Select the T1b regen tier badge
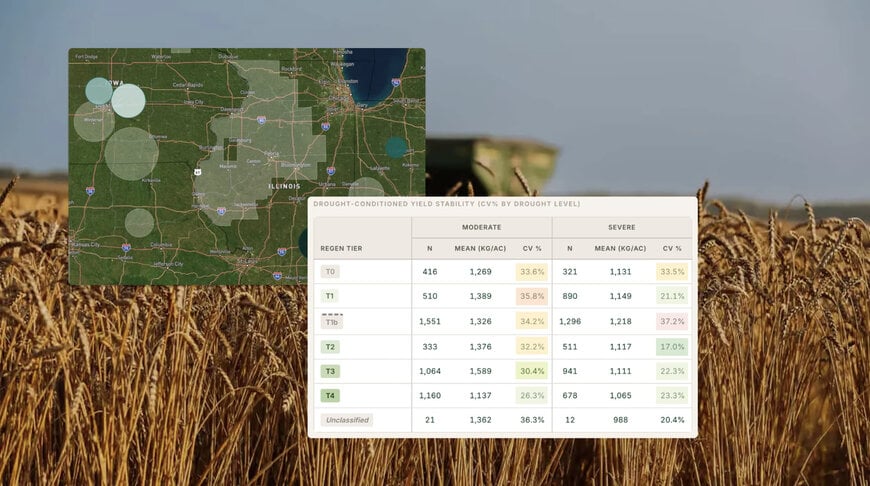The width and height of the screenshot is (870, 486). pyautogui.click(x=332, y=322)
